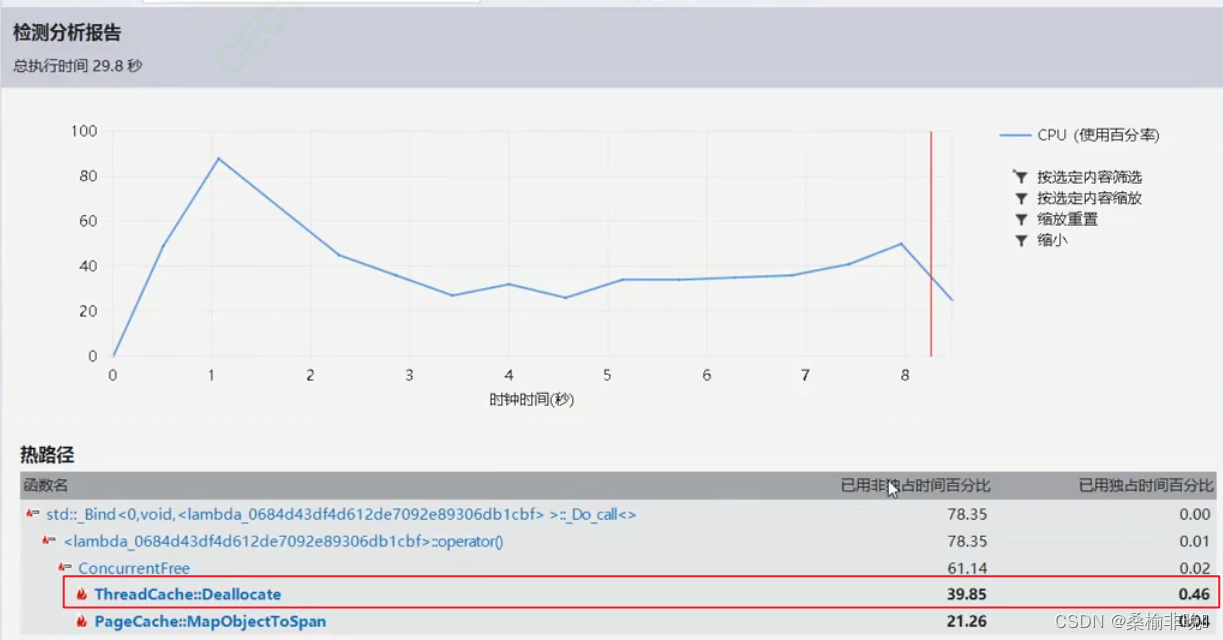Click the 0.46 exclusive time value

coord(1194,595)
